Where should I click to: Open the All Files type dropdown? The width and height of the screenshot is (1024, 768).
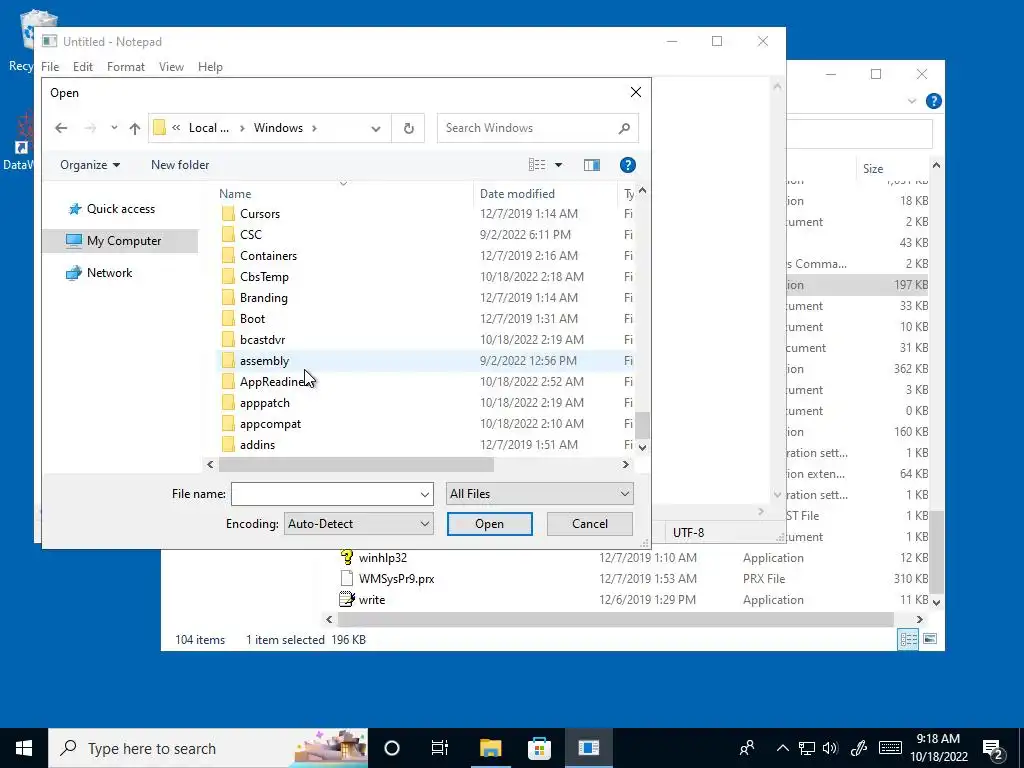click(x=539, y=494)
